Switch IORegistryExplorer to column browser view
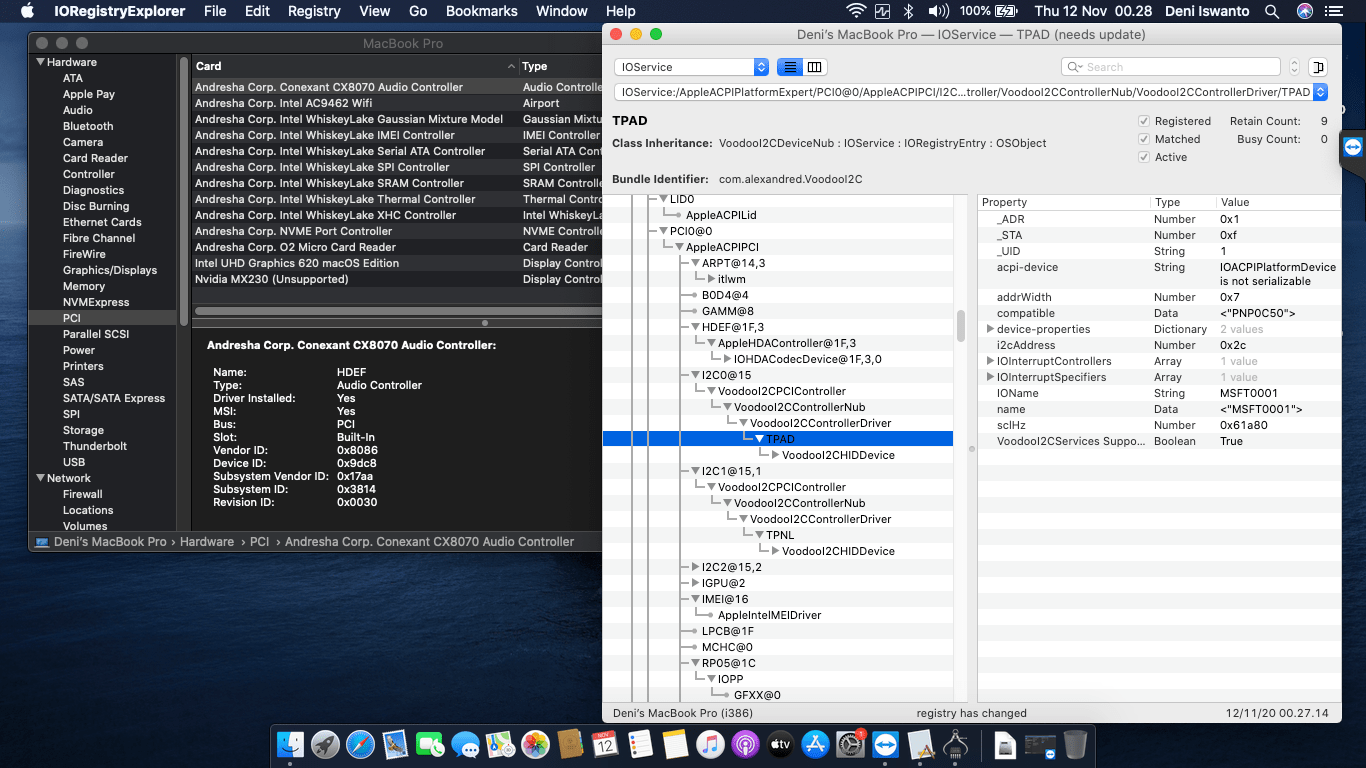Viewport: 1366px width, 768px height. point(815,67)
